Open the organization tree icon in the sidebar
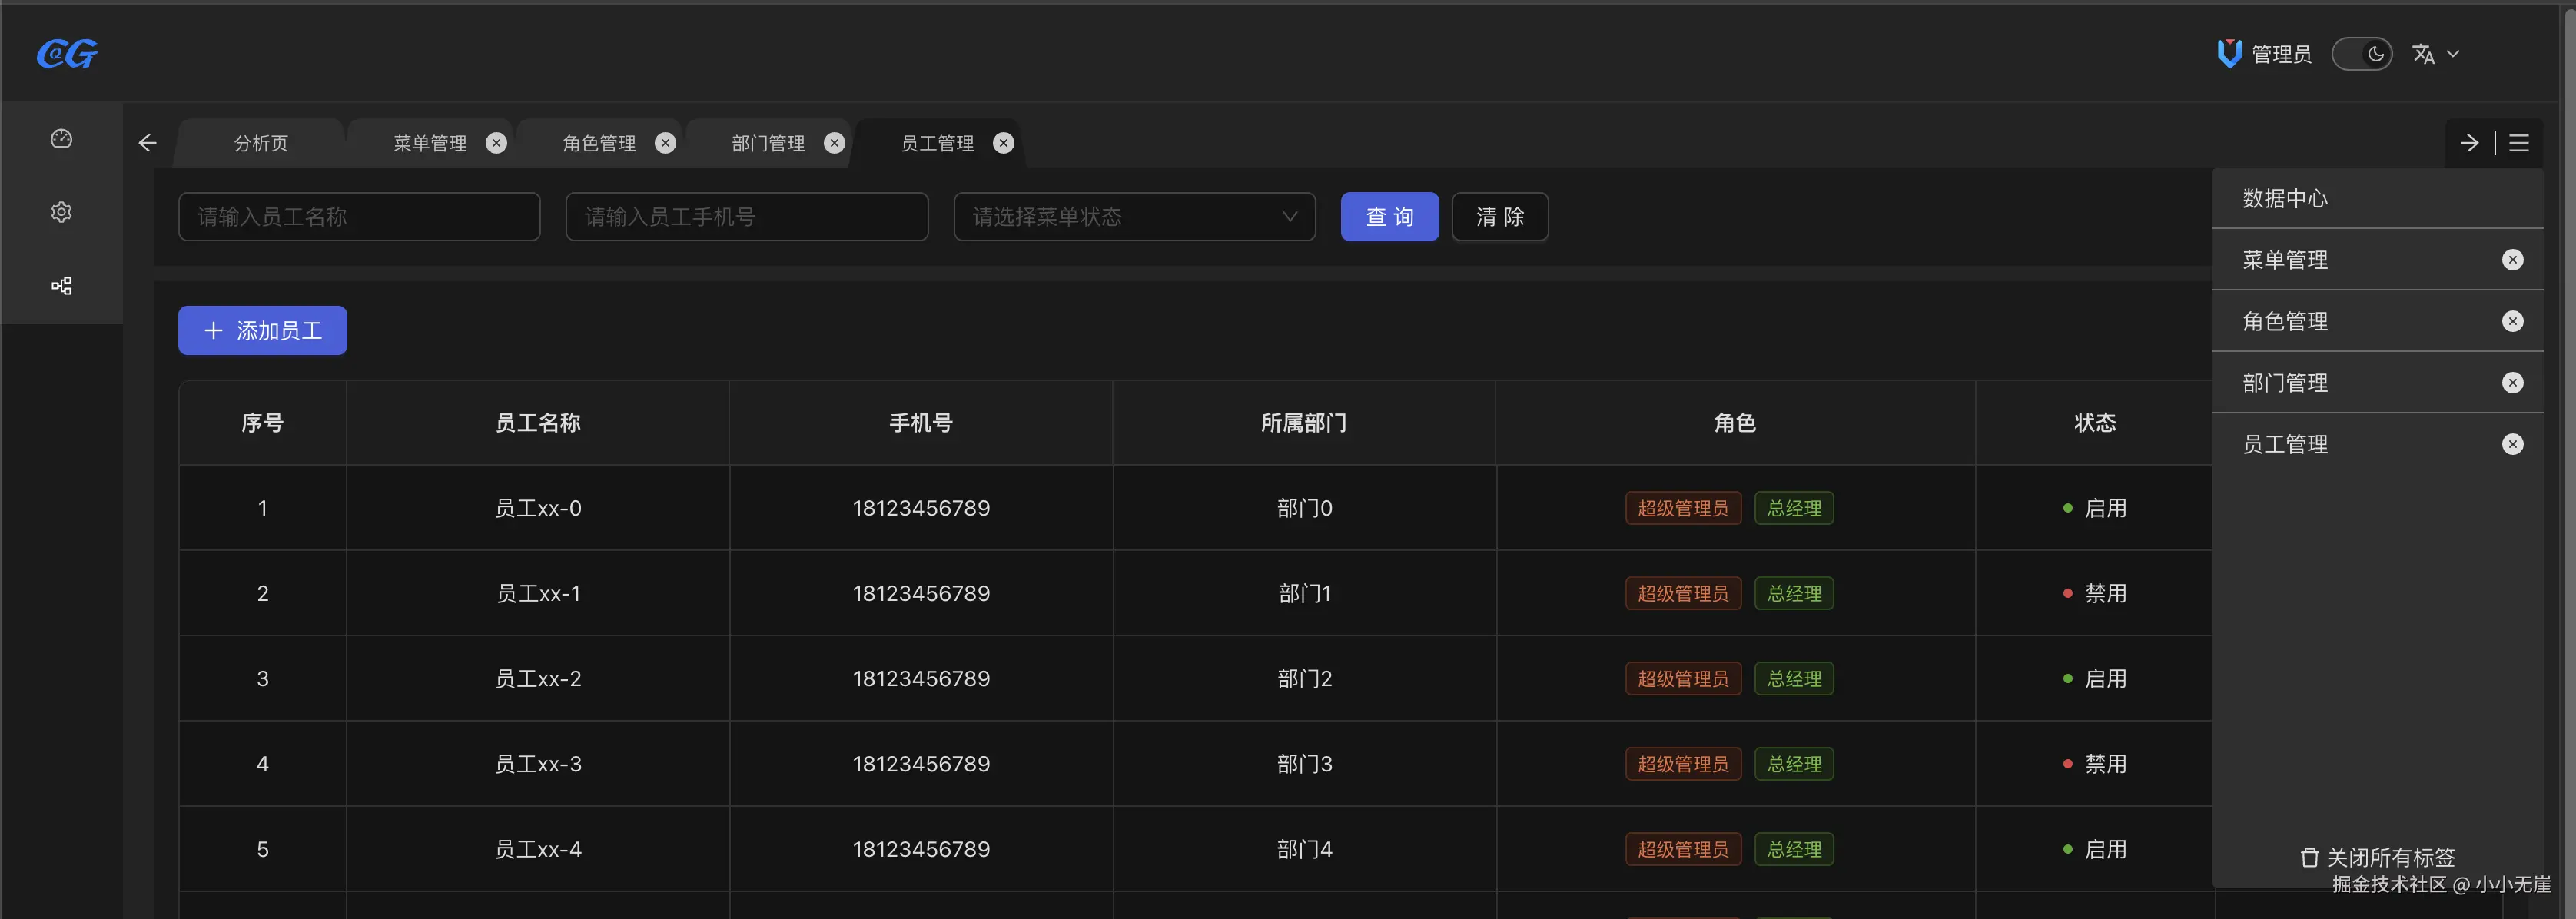Image resolution: width=2576 pixels, height=919 pixels. 61,286
